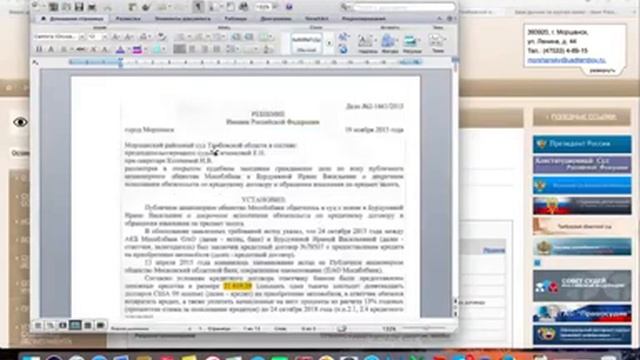Open the Home (Главная) ribbon tab
This screenshot has height=360, width=640.
click(72, 18)
